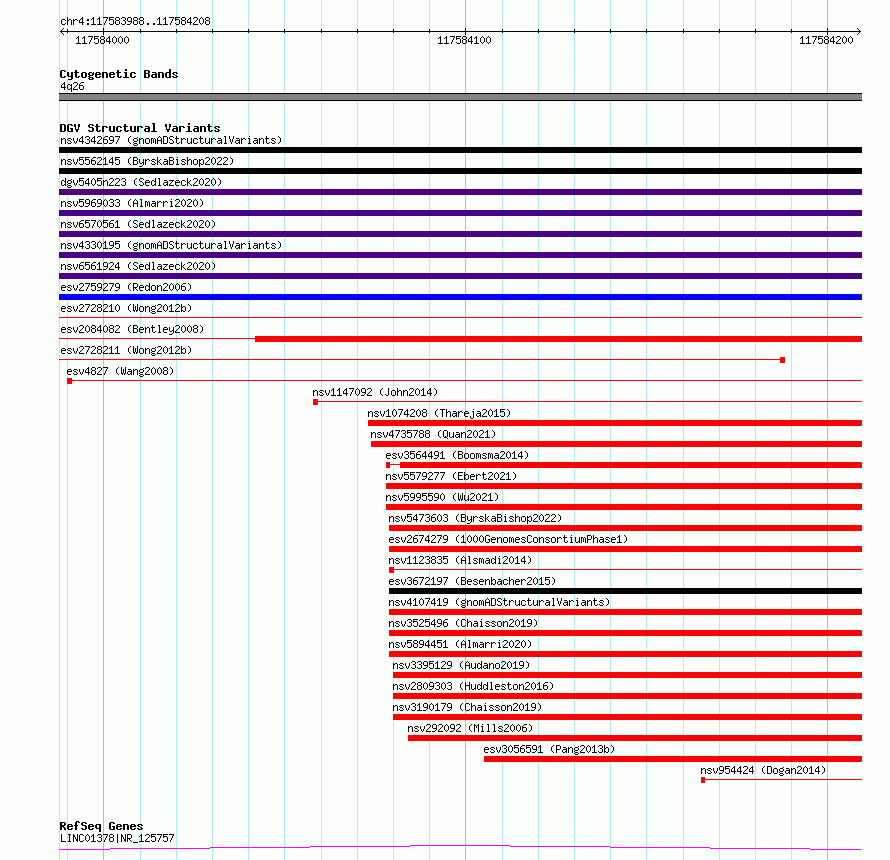Click the chr4:117583988..117584208 region label
Viewport: 890px width, 860px height.
[135, 22]
